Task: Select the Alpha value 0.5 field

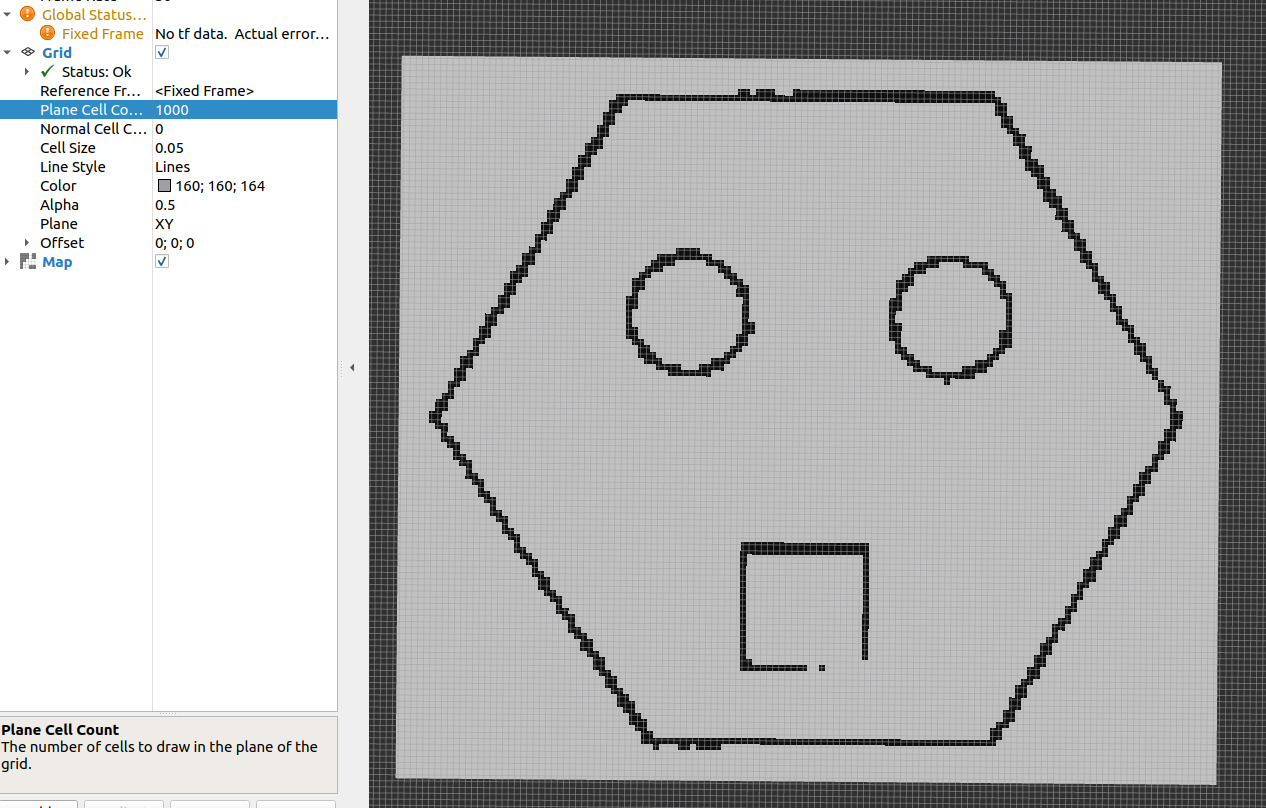Action: [165, 205]
